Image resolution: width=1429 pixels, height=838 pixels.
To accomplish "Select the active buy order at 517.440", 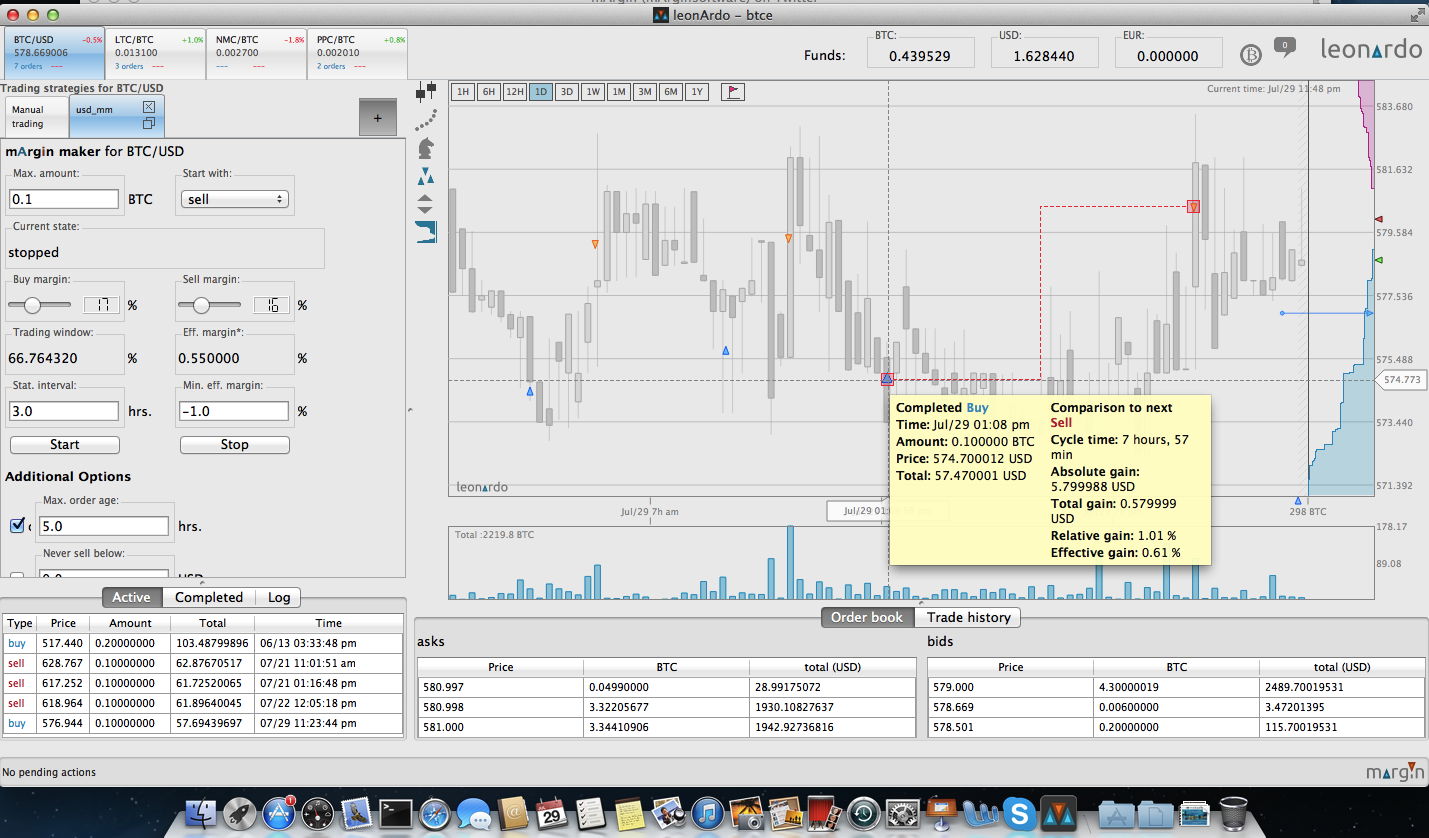I will pyautogui.click(x=203, y=643).
